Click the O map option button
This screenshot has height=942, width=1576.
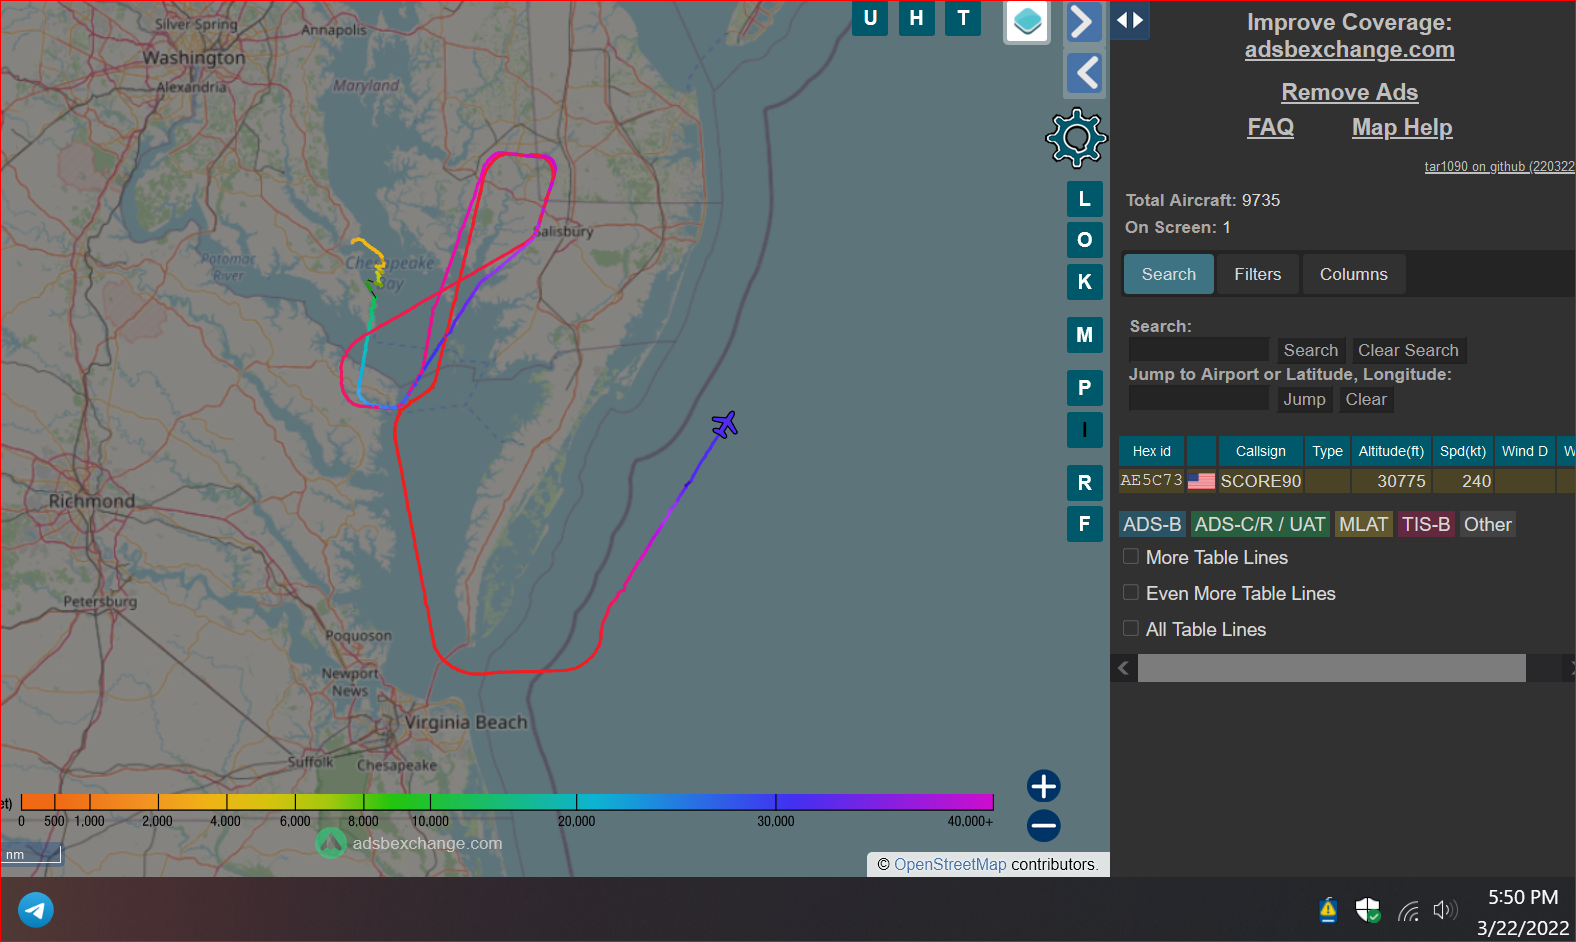[1085, 240]
